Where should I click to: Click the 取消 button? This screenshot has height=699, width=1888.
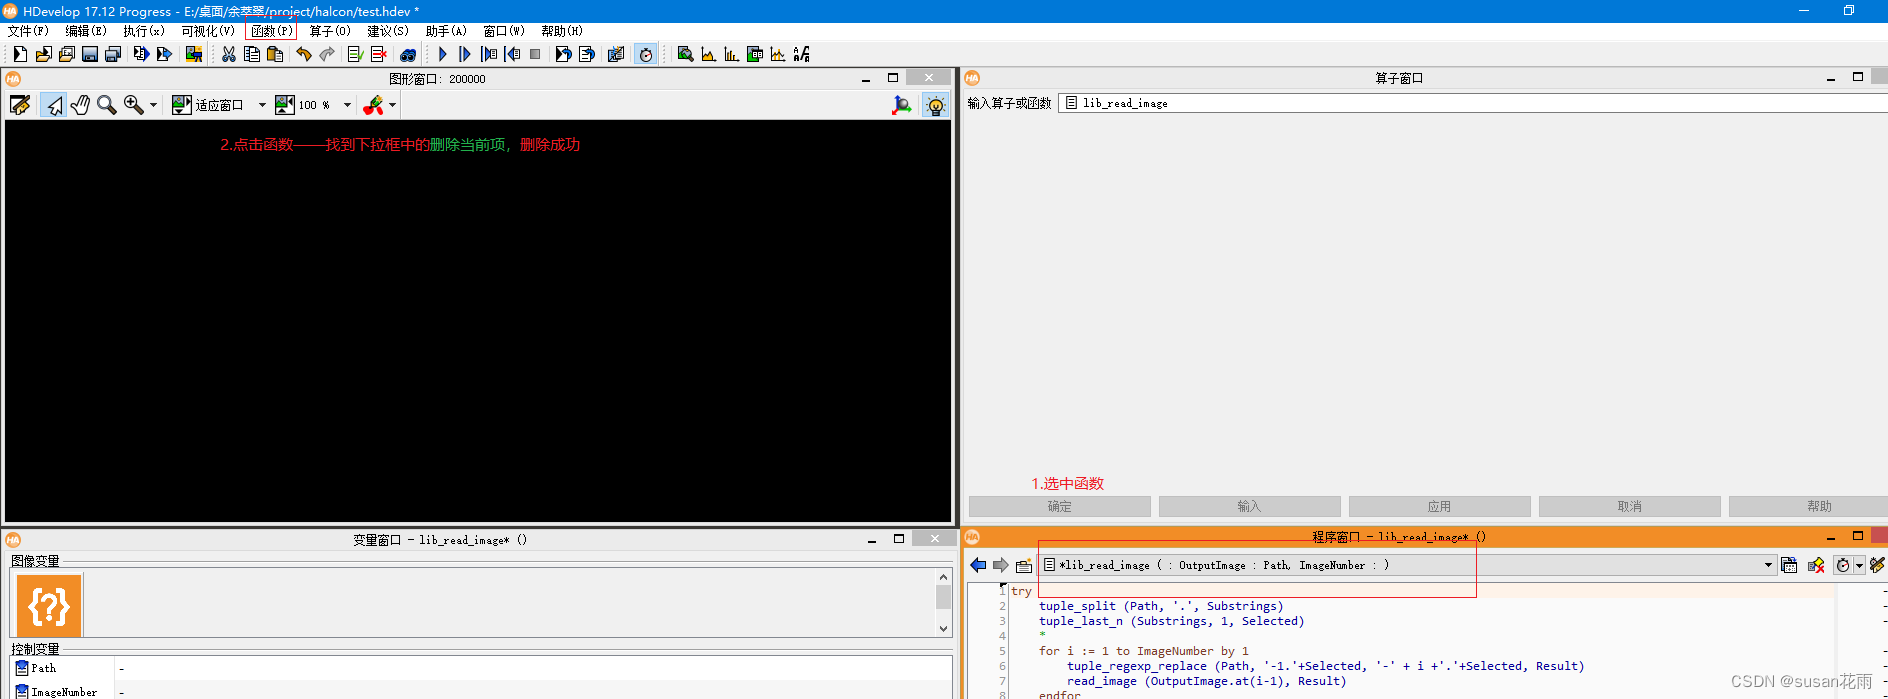pyautogui.click(x=1630, y=506)
